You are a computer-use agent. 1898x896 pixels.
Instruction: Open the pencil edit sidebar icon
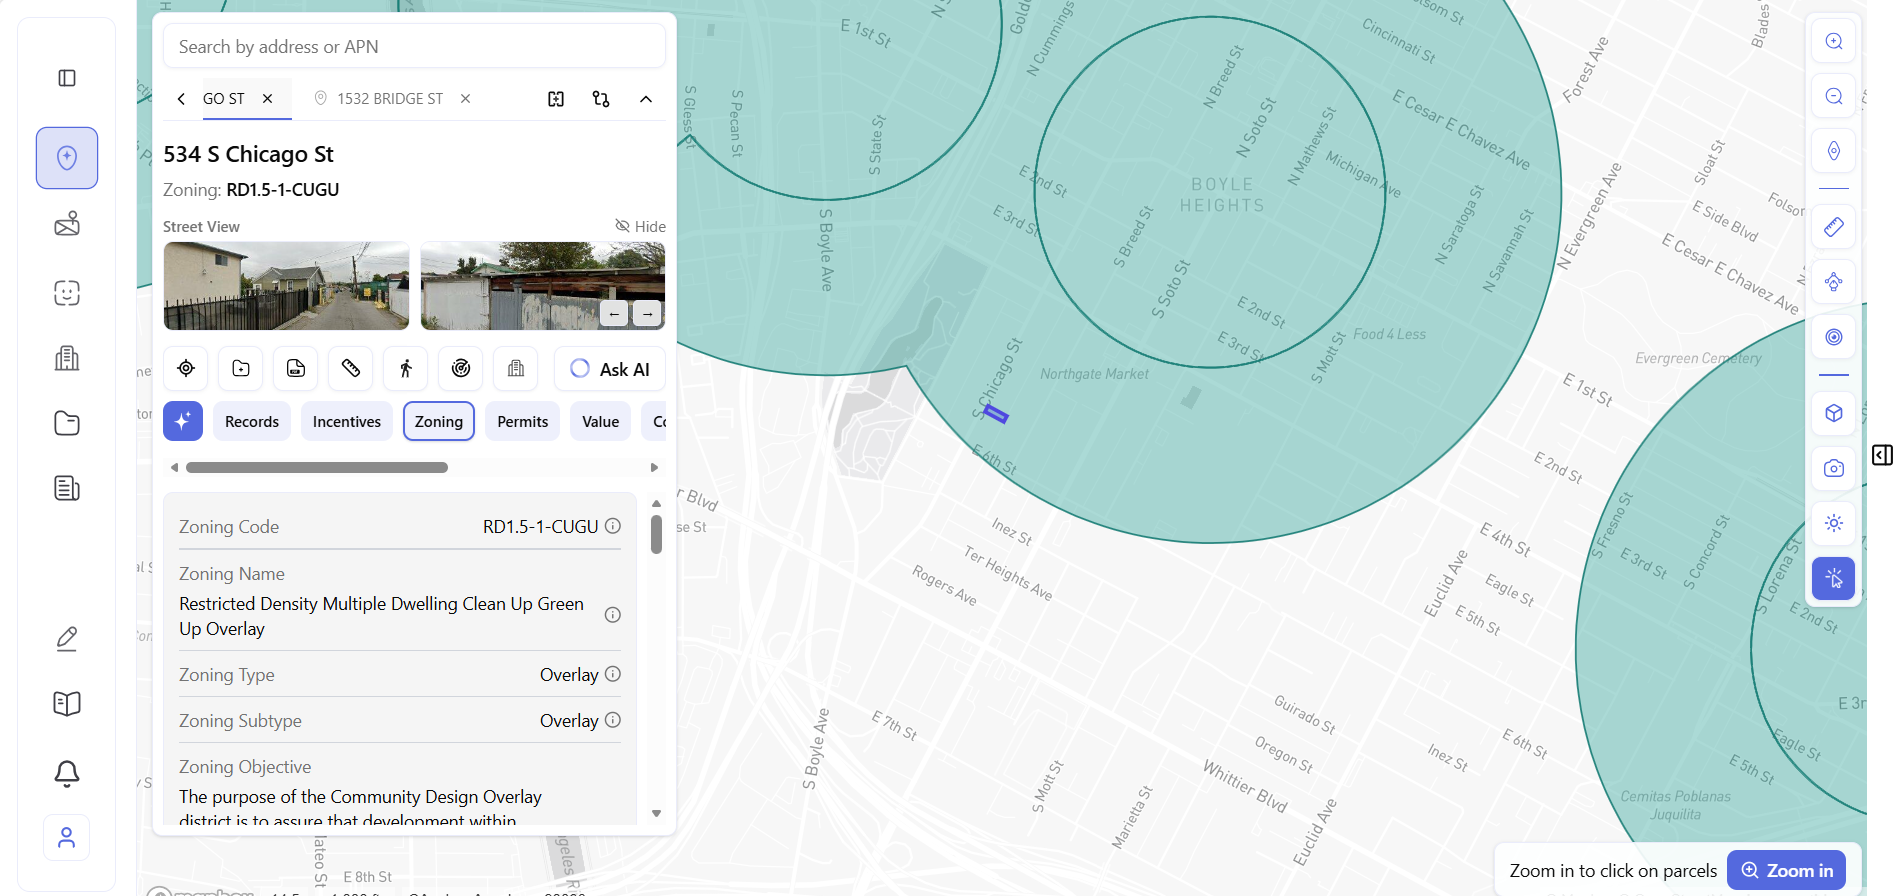tap(67, 638)
